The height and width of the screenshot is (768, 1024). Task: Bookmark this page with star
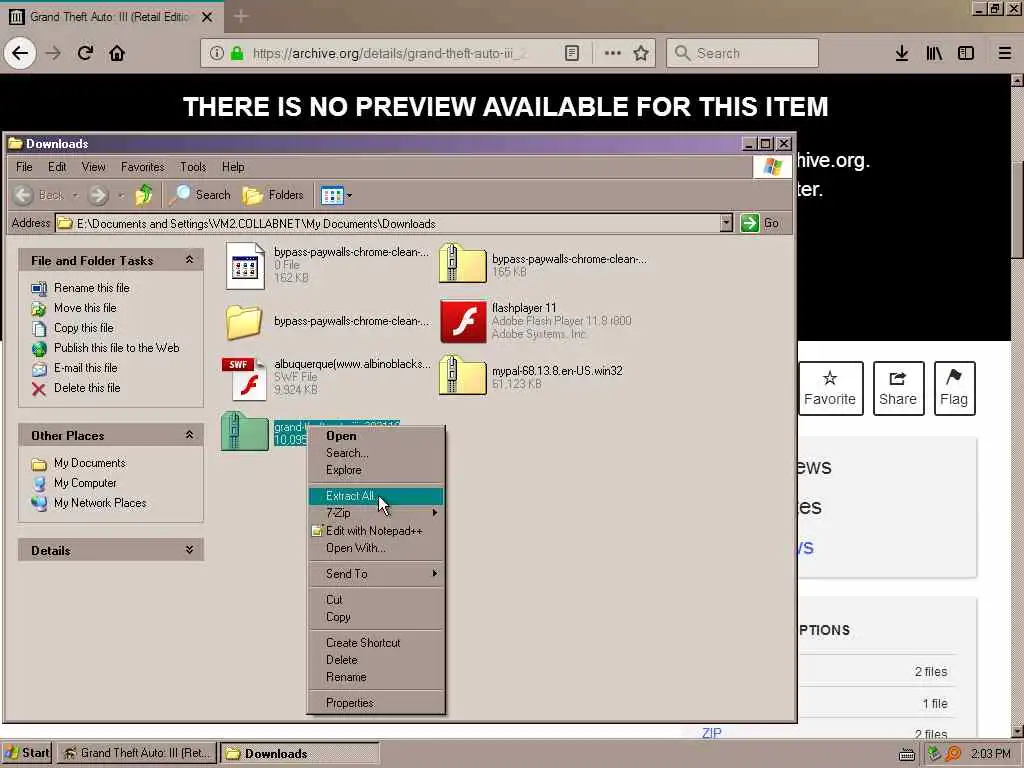tap(641, 53)
